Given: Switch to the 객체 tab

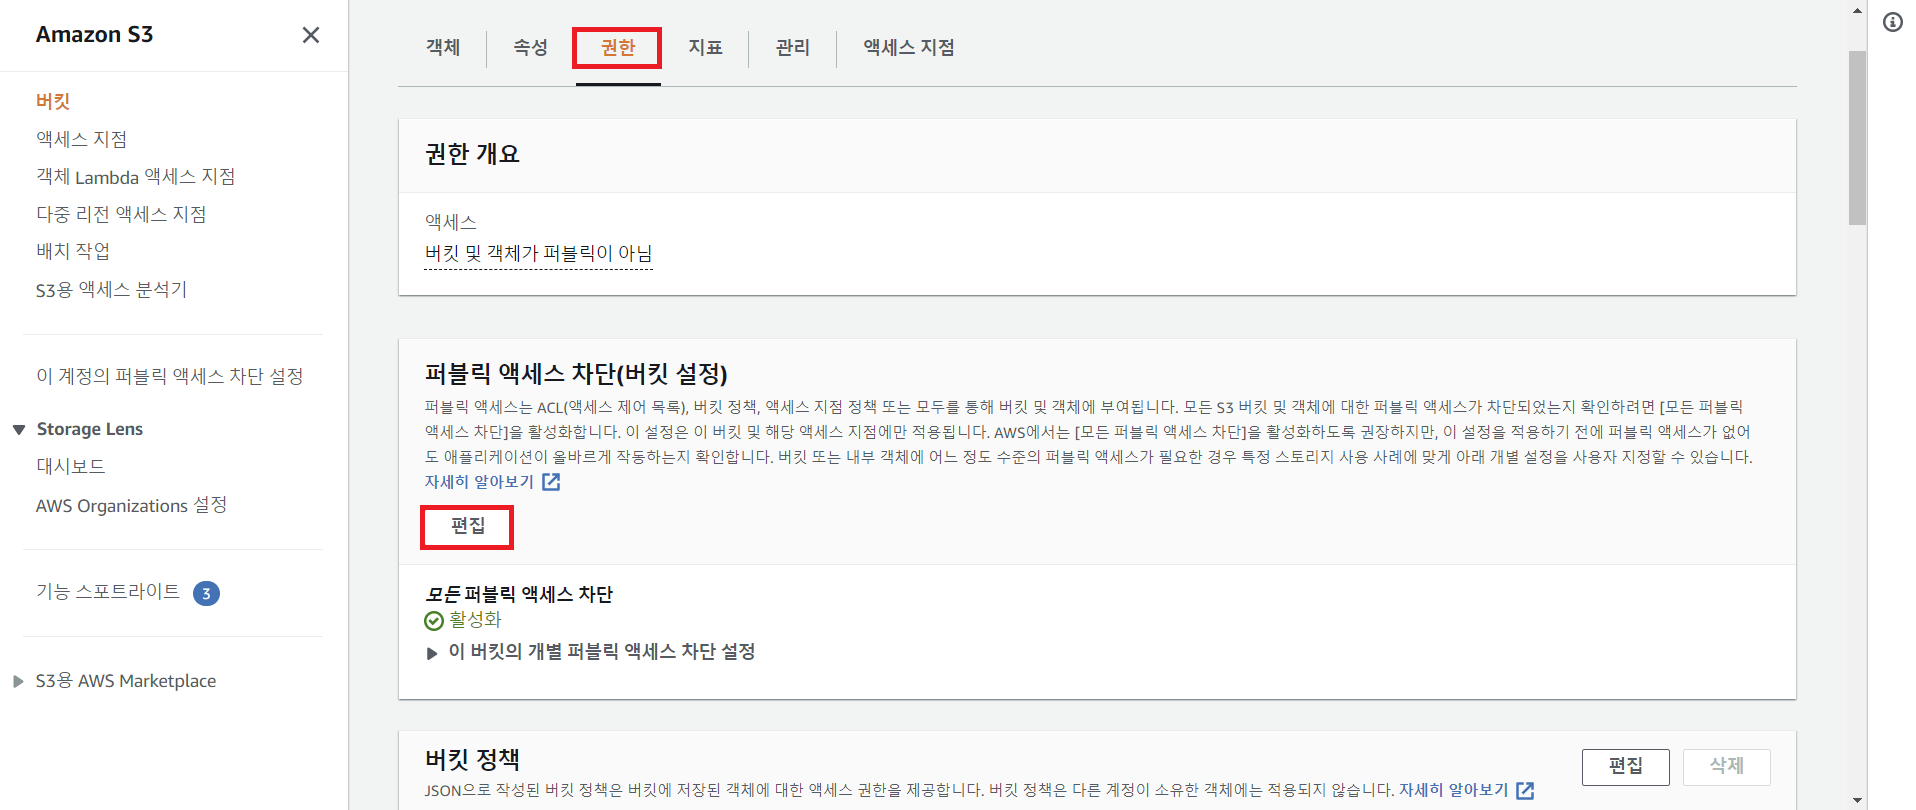Looking at the screenshot, I should [x=443, y=47].
